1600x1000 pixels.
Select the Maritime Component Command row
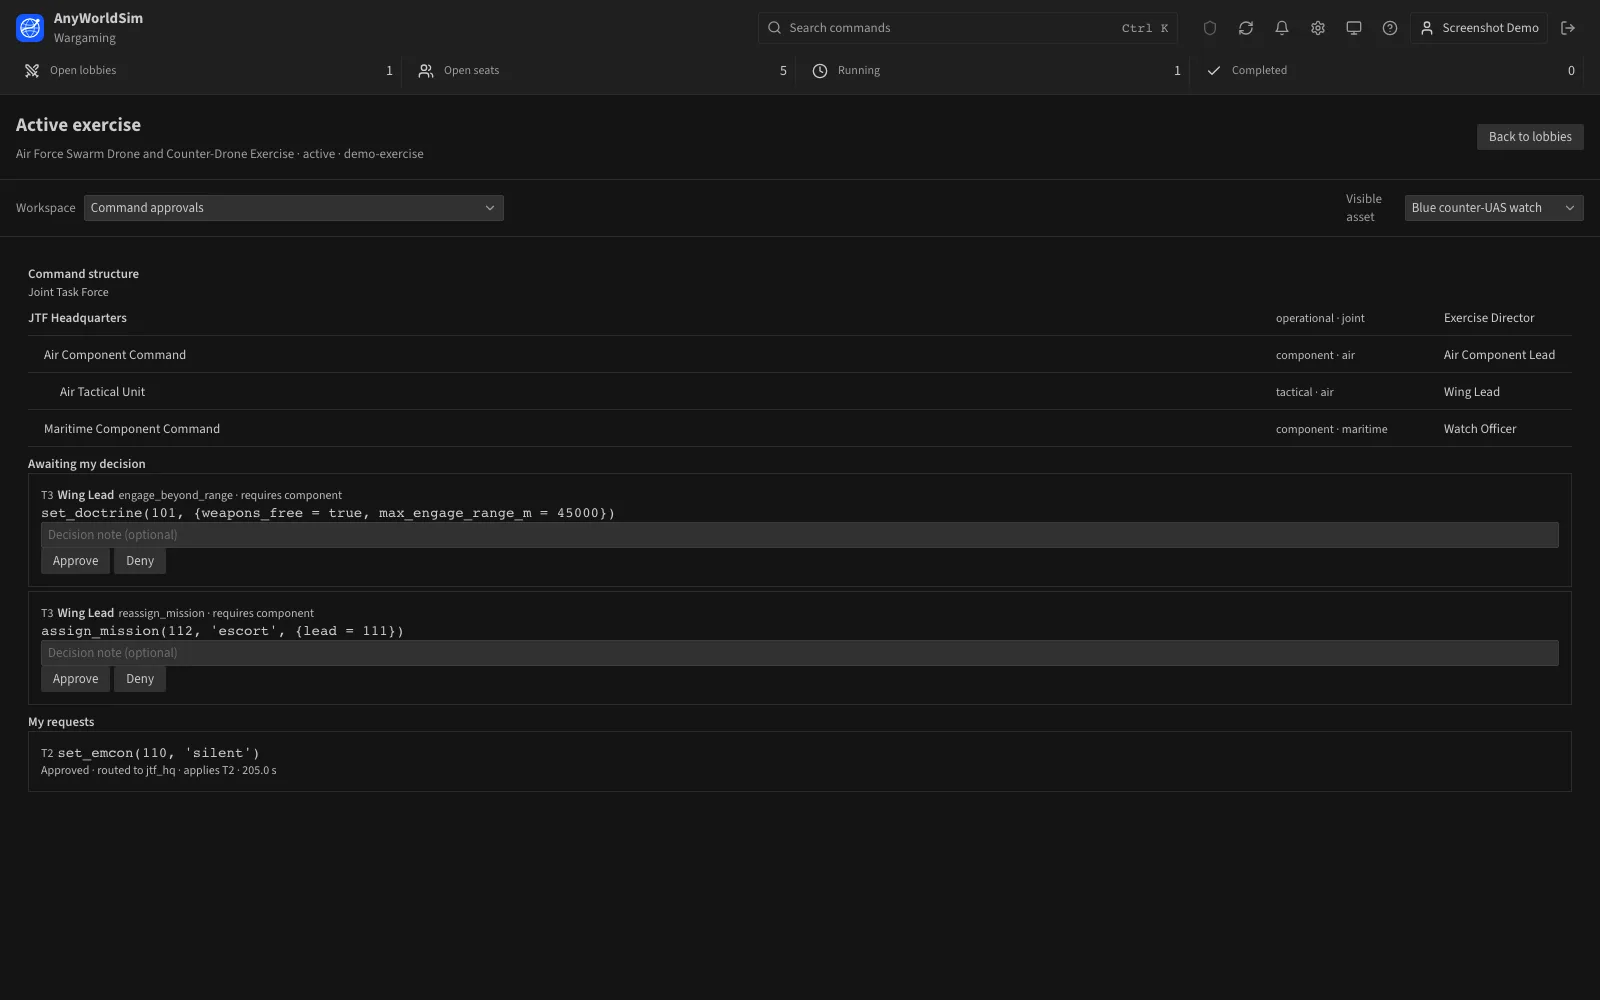pyautogui.click(x=800, y=429)
